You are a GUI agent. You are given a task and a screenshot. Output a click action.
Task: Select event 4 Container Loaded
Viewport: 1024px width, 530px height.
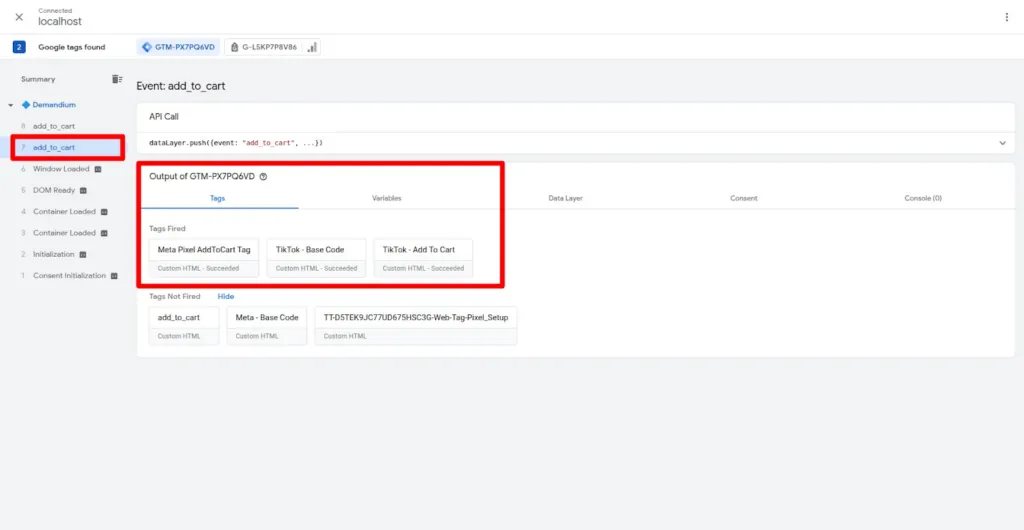(65, 211)
